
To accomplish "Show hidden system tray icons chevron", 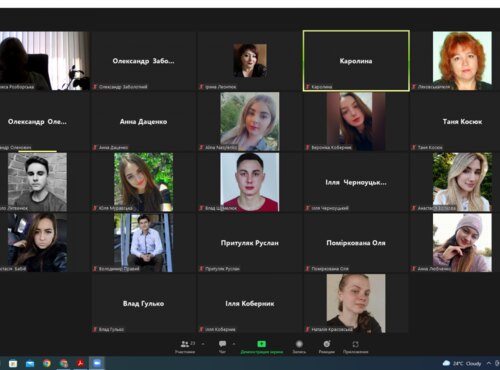I will click(x=489, y=363).
